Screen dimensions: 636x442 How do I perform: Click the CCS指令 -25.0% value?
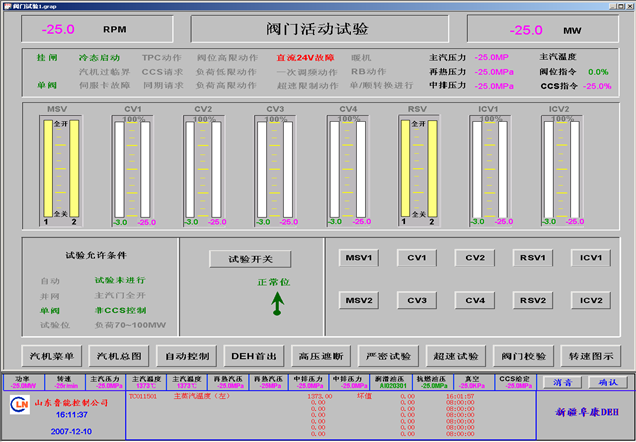(597, 86)
